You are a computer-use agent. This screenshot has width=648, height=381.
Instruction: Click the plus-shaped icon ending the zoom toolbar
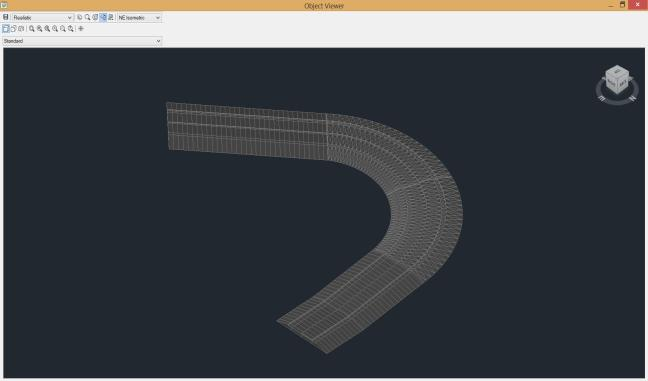click(81, 29)
